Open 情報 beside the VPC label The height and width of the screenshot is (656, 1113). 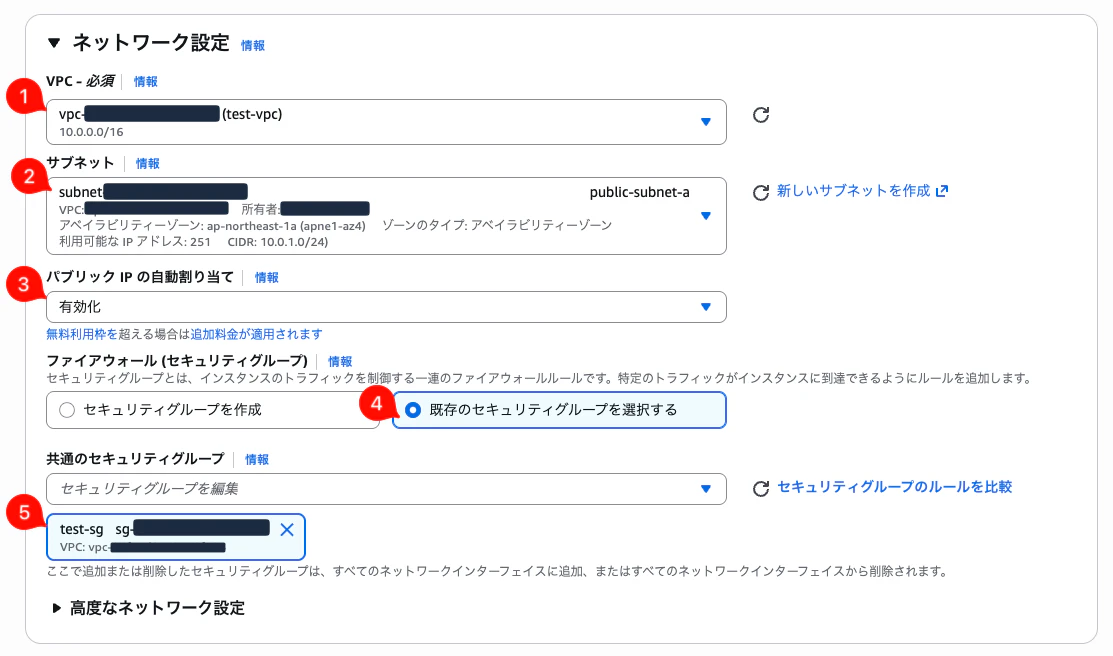click(x=144, y=81)
